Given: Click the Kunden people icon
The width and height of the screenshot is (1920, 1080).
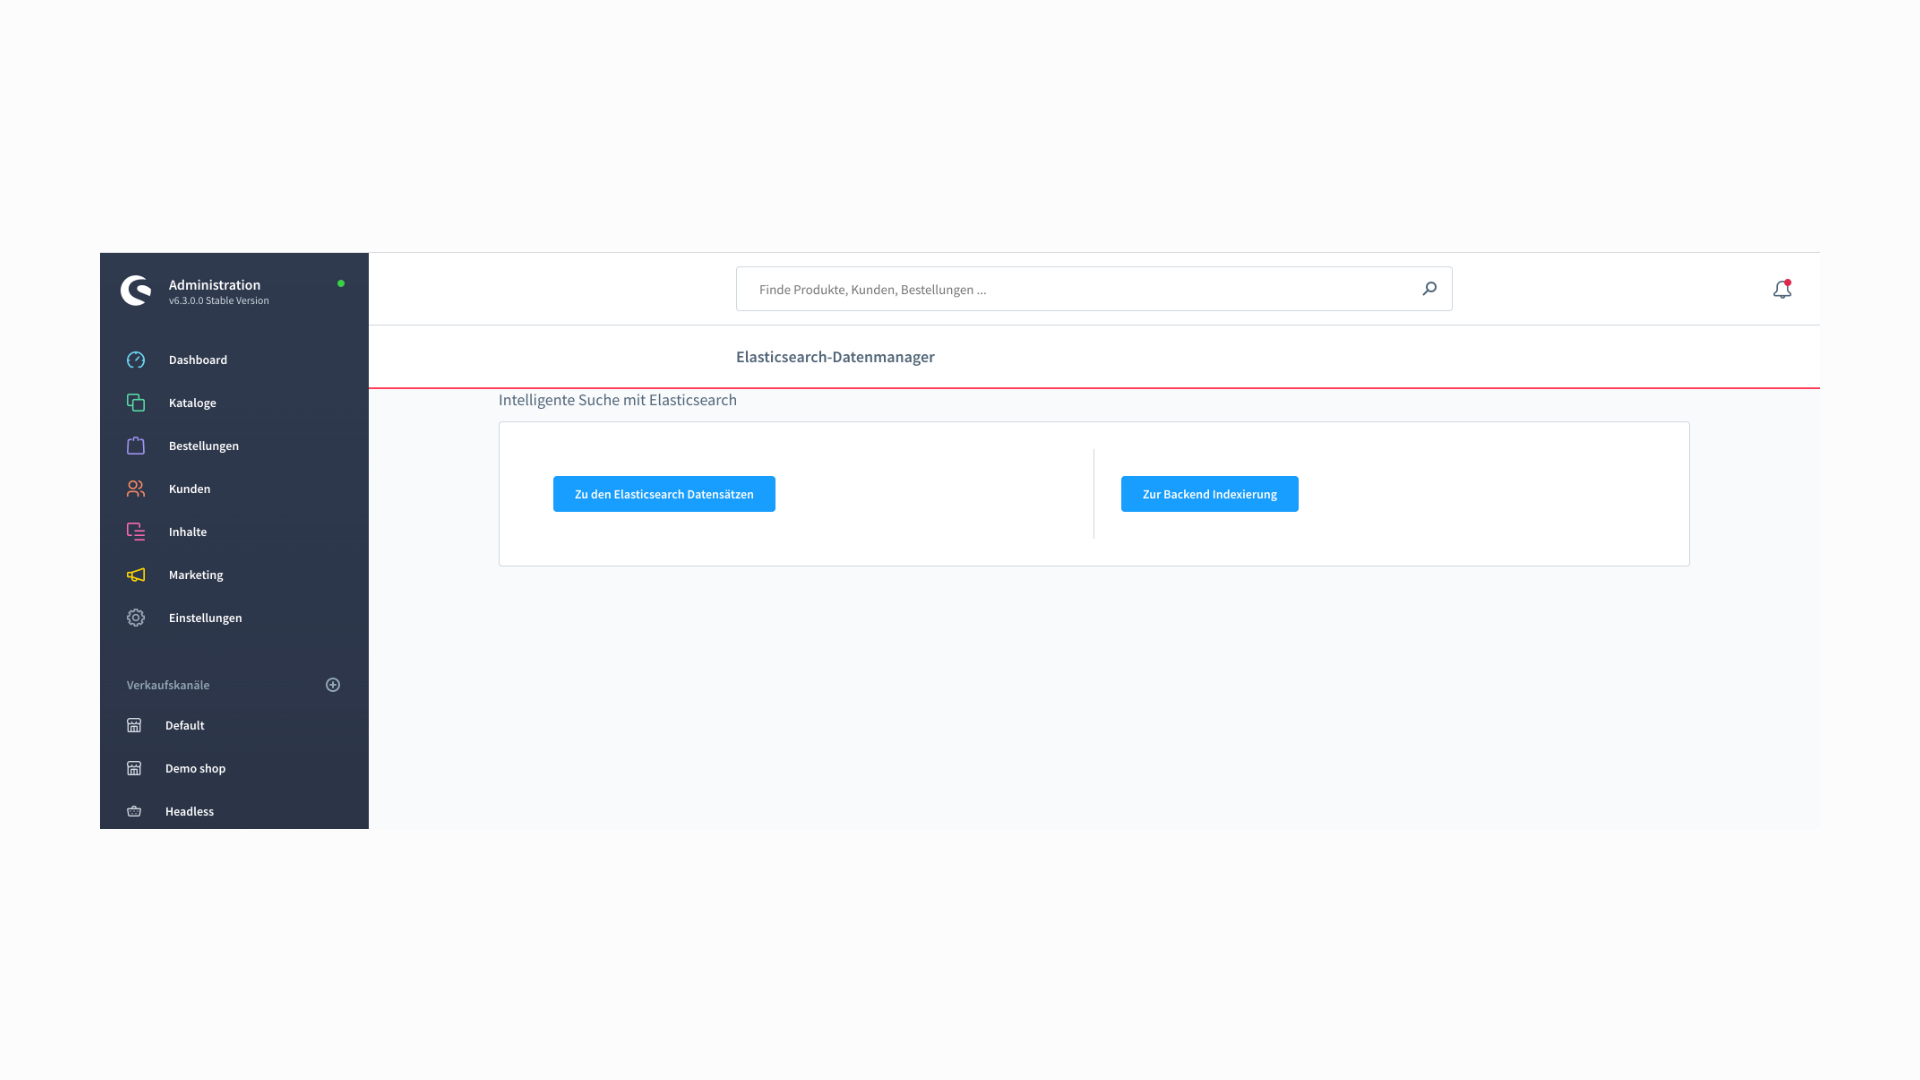Looking at the screenshot, I should point(136,489).
